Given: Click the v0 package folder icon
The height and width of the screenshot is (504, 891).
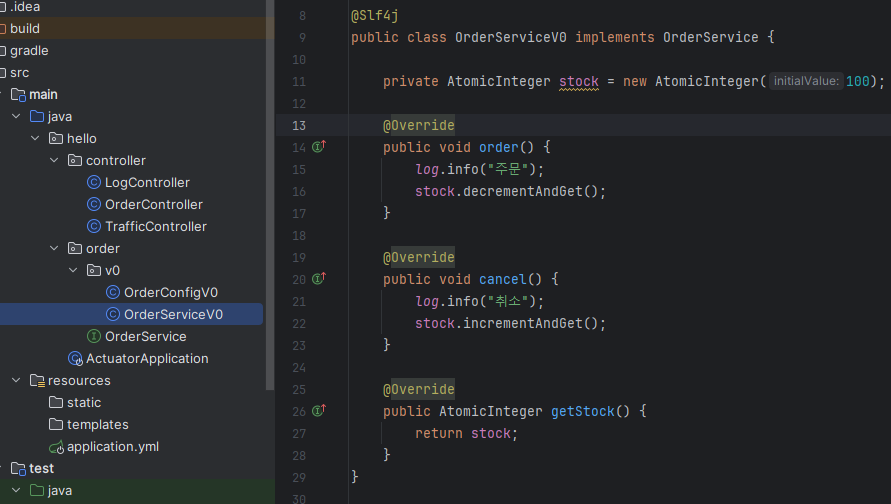Looking at the screenshot, I should pos(94,270).
